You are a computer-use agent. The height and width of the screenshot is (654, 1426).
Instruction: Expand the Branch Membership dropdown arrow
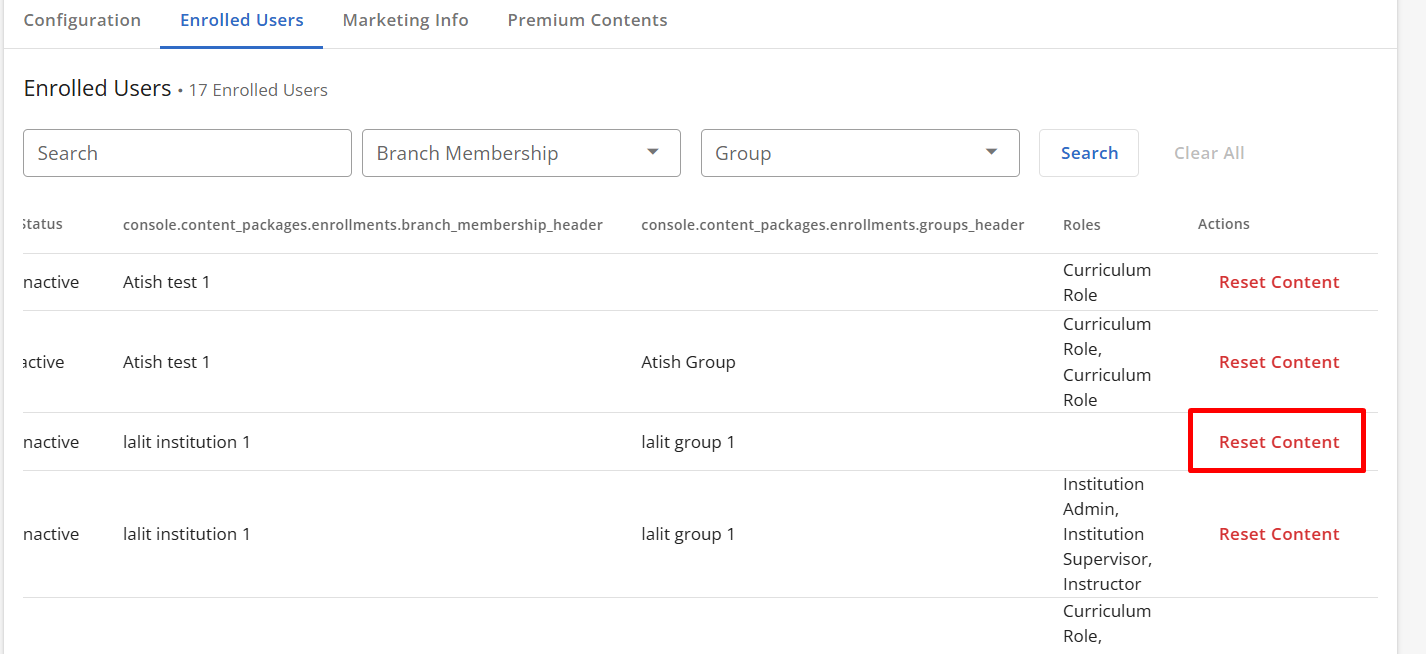pos(653,152)
